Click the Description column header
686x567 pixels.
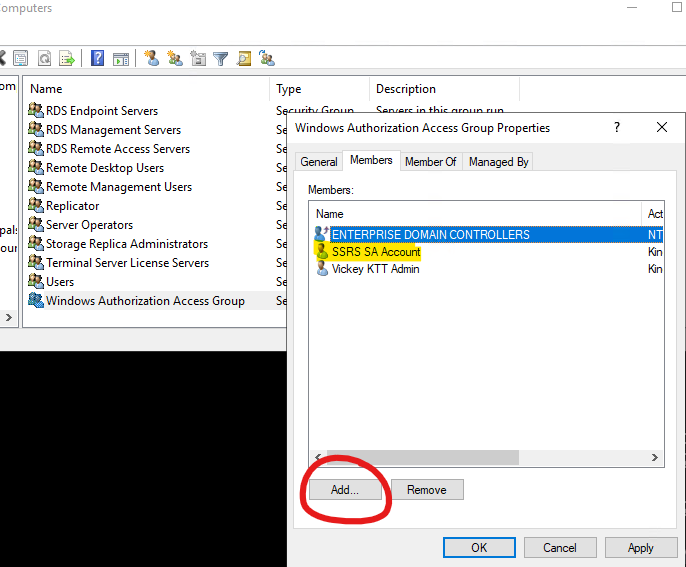(444, 89)
